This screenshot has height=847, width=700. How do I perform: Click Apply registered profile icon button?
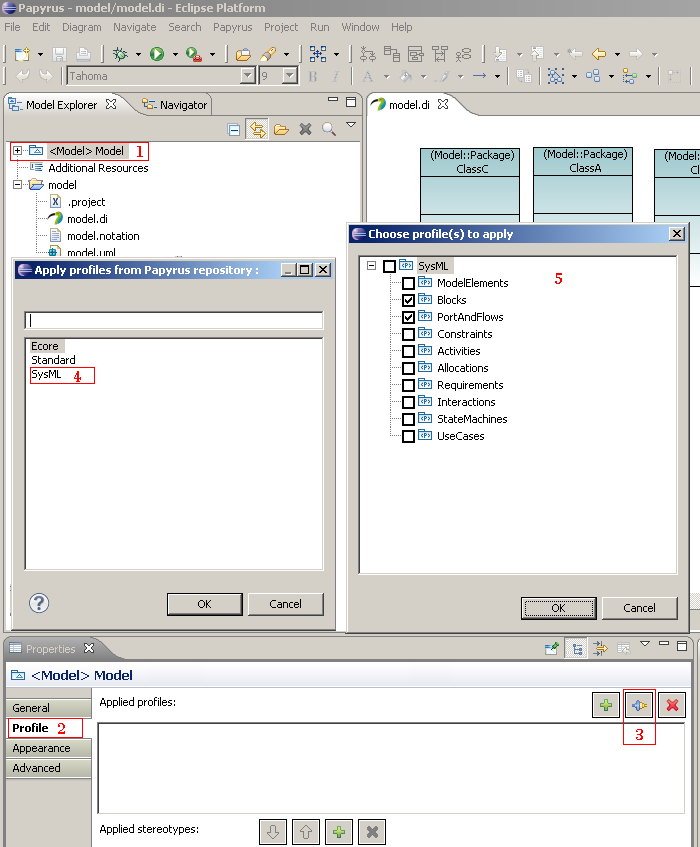point(639,705)
